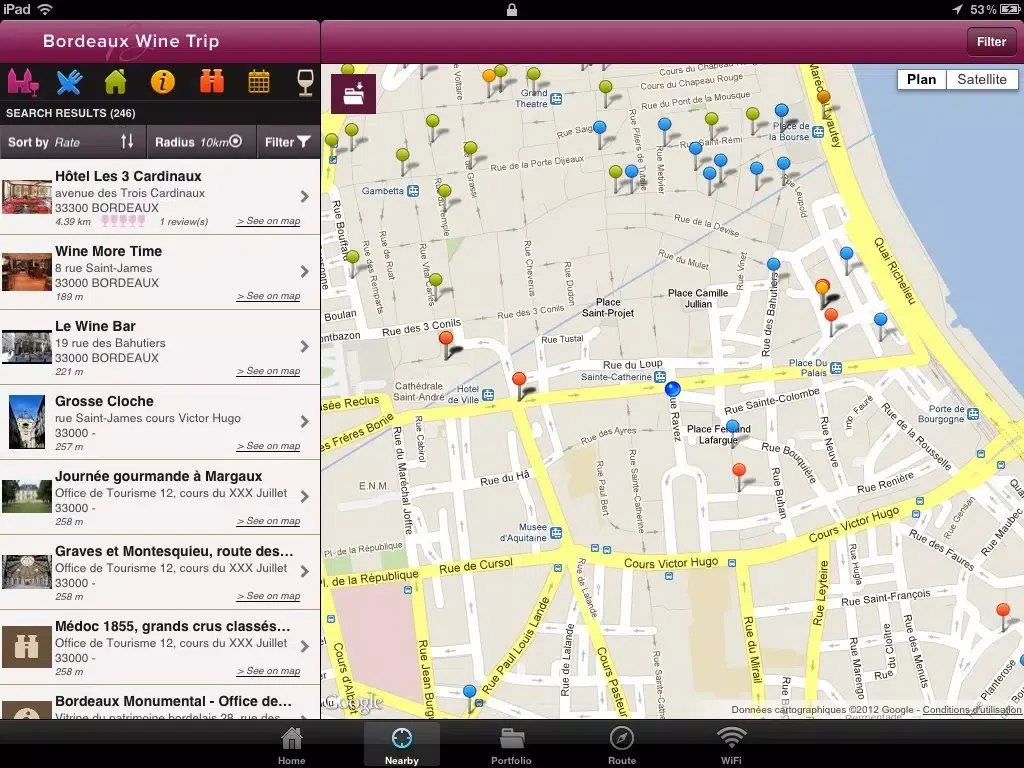Select the restaurants fork and knife icon
1024x768 pixels.
click(x=69, y=82)
